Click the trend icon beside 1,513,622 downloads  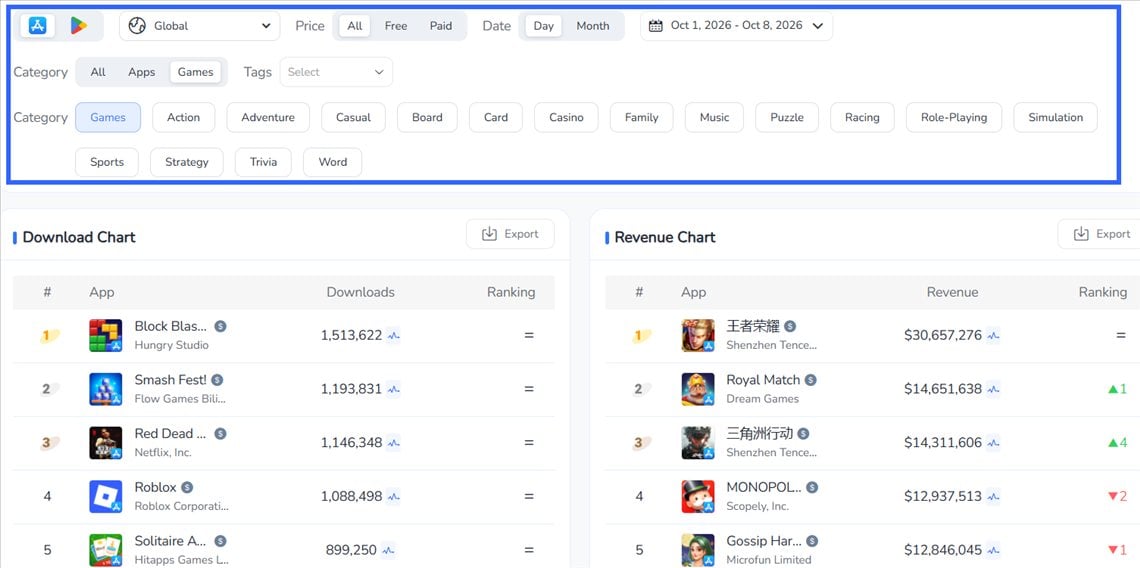pos(393,336)
